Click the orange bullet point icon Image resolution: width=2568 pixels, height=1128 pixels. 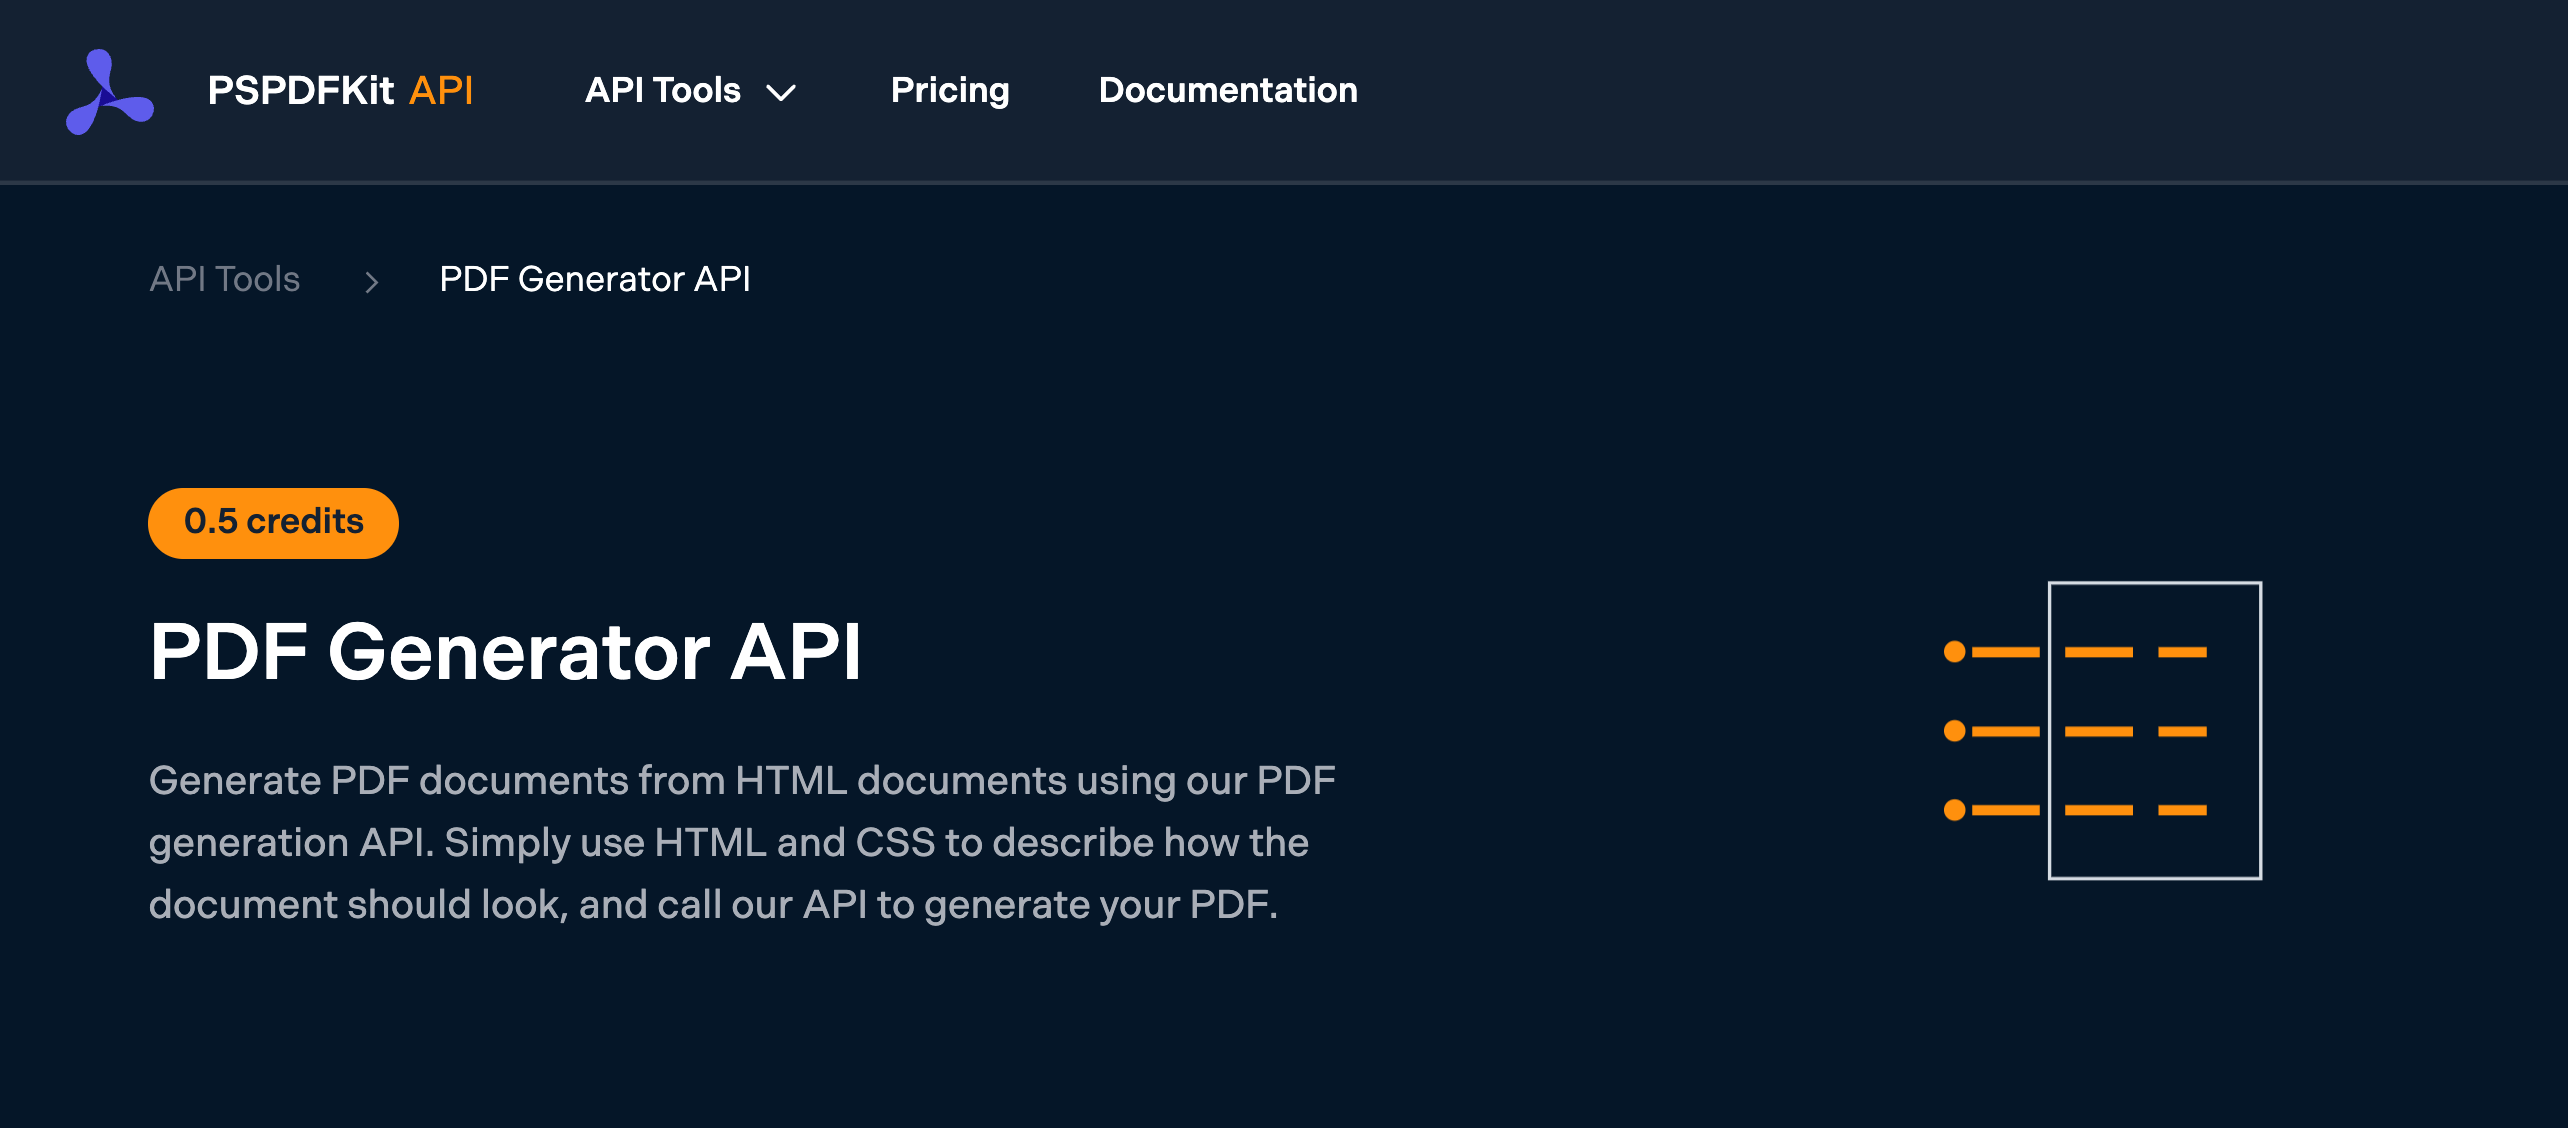pos(1955,652)
